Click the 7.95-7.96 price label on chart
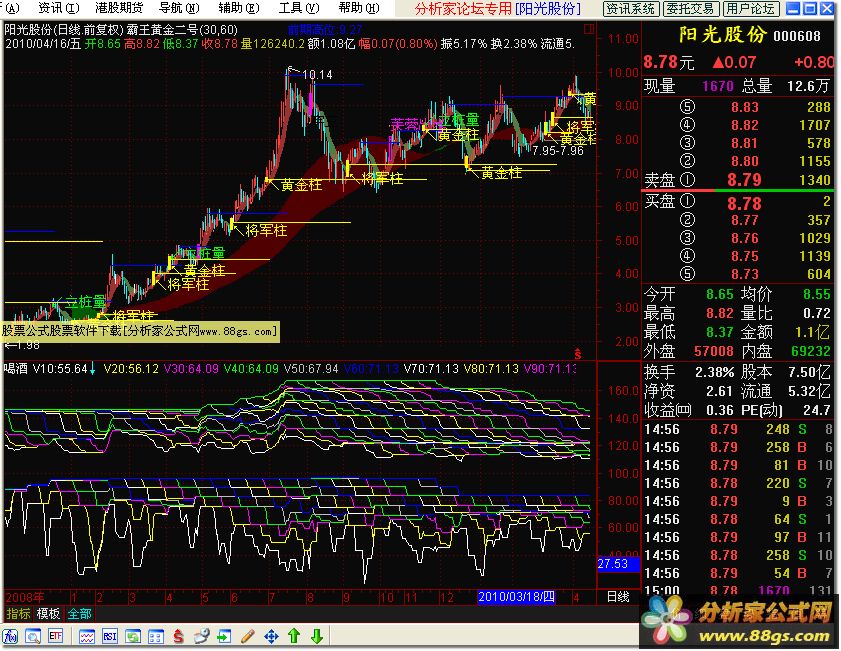The width and height of the screenshot is (841, 651). [557, 151]
